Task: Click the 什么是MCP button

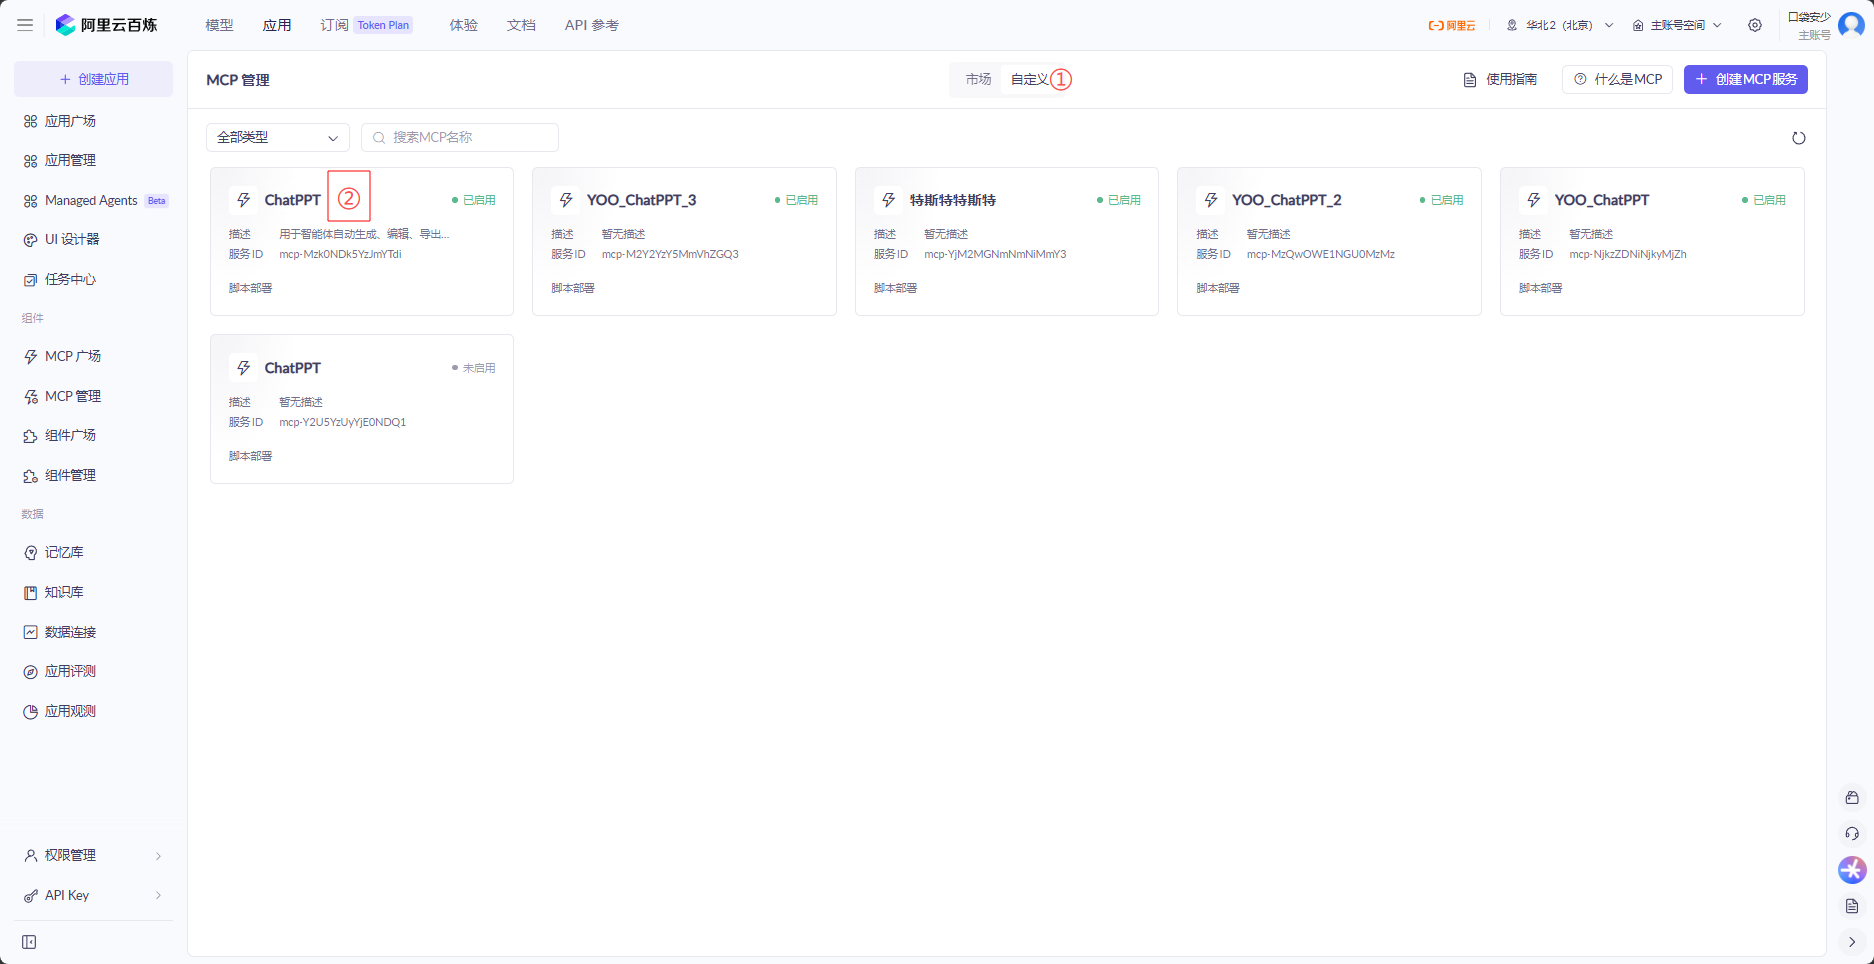Action: 1617,79
